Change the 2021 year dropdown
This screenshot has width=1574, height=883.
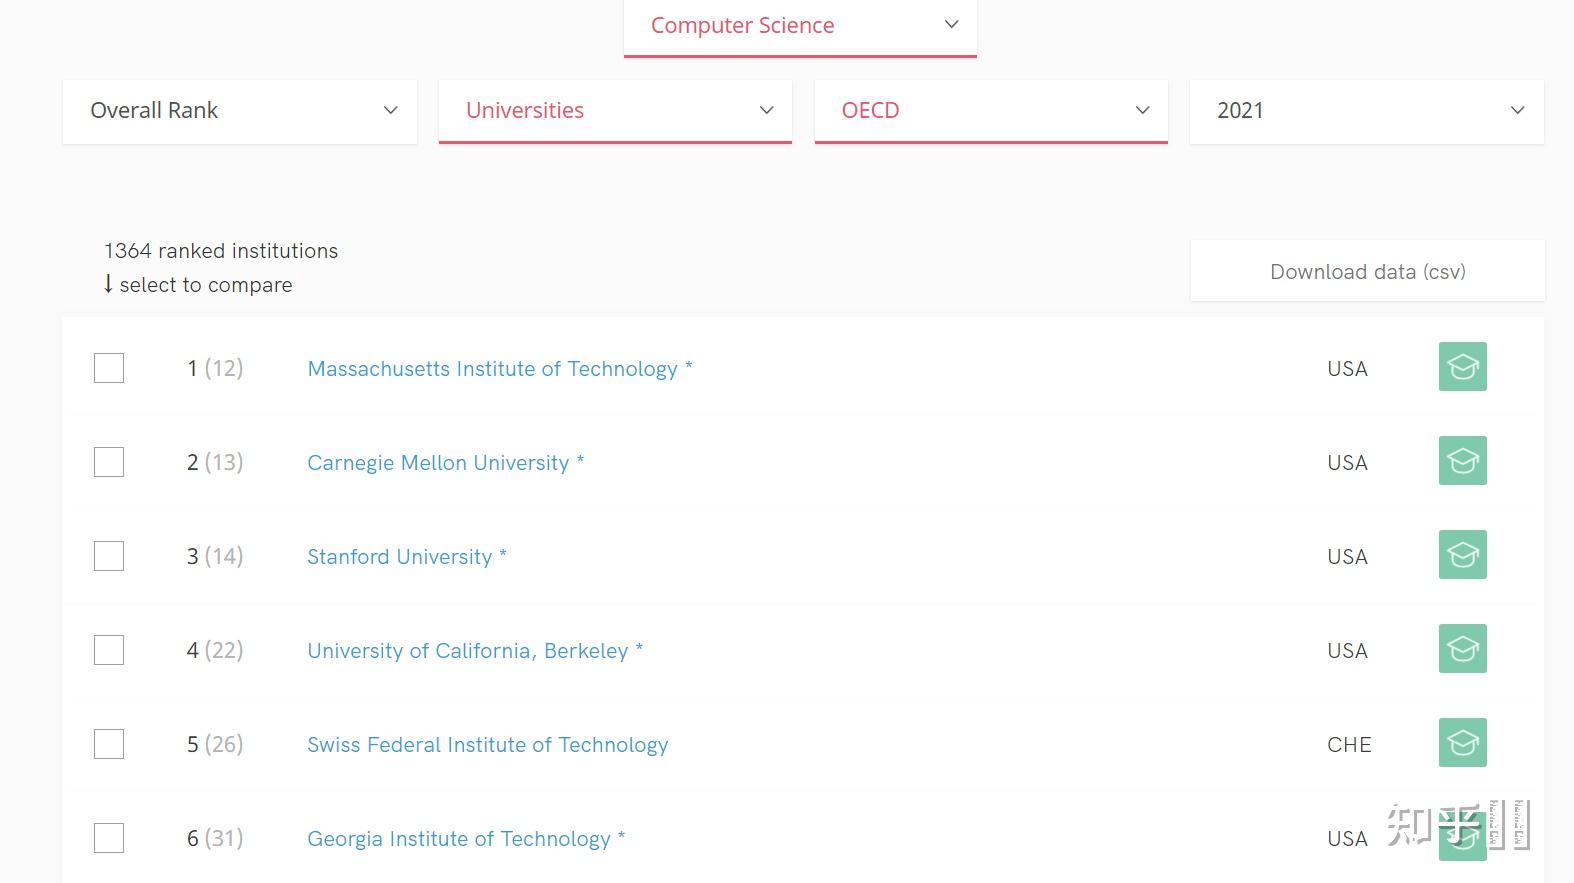coord(1366,111)
